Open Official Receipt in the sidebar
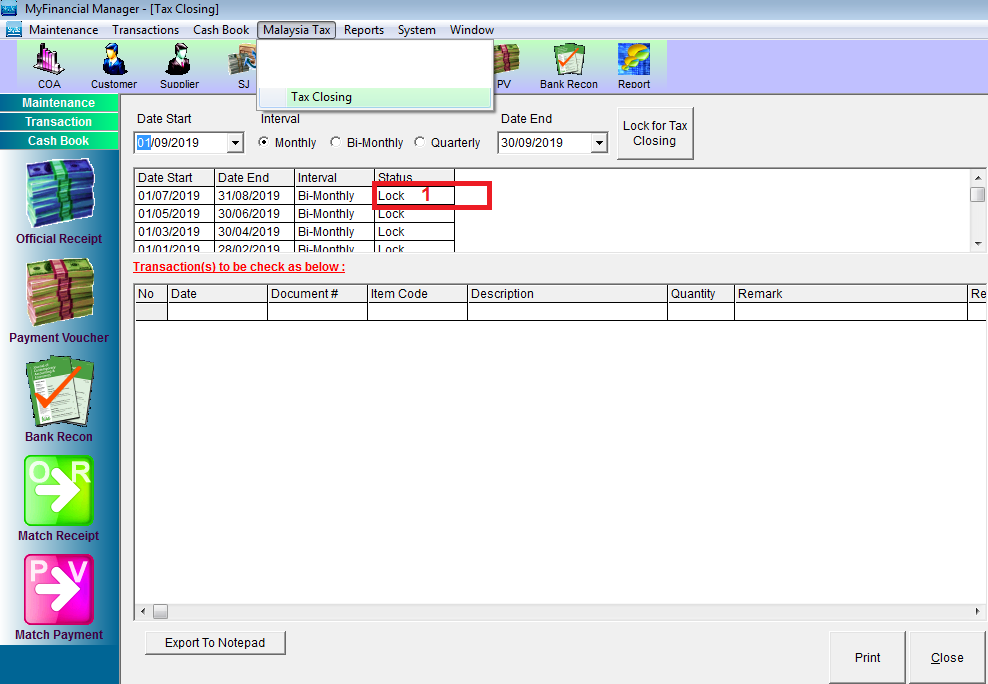The image size is (988, 684). coord(59,201)
